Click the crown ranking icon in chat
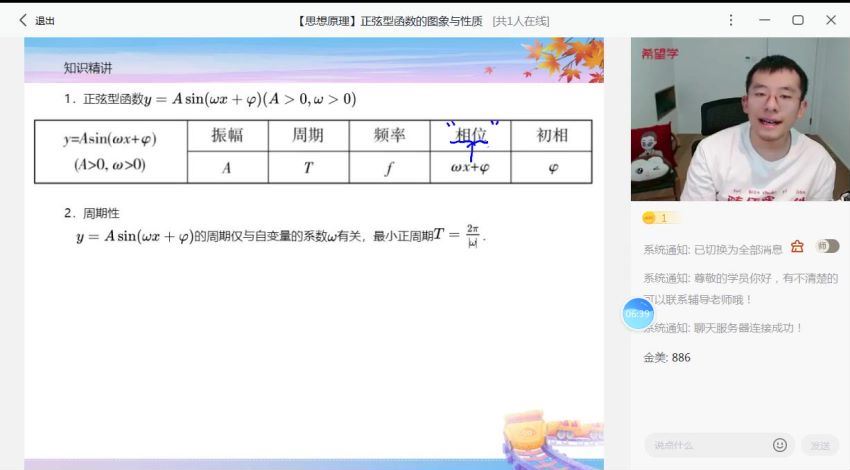The width and height of the screenshot is (850, 470). (x=797, y=247)
